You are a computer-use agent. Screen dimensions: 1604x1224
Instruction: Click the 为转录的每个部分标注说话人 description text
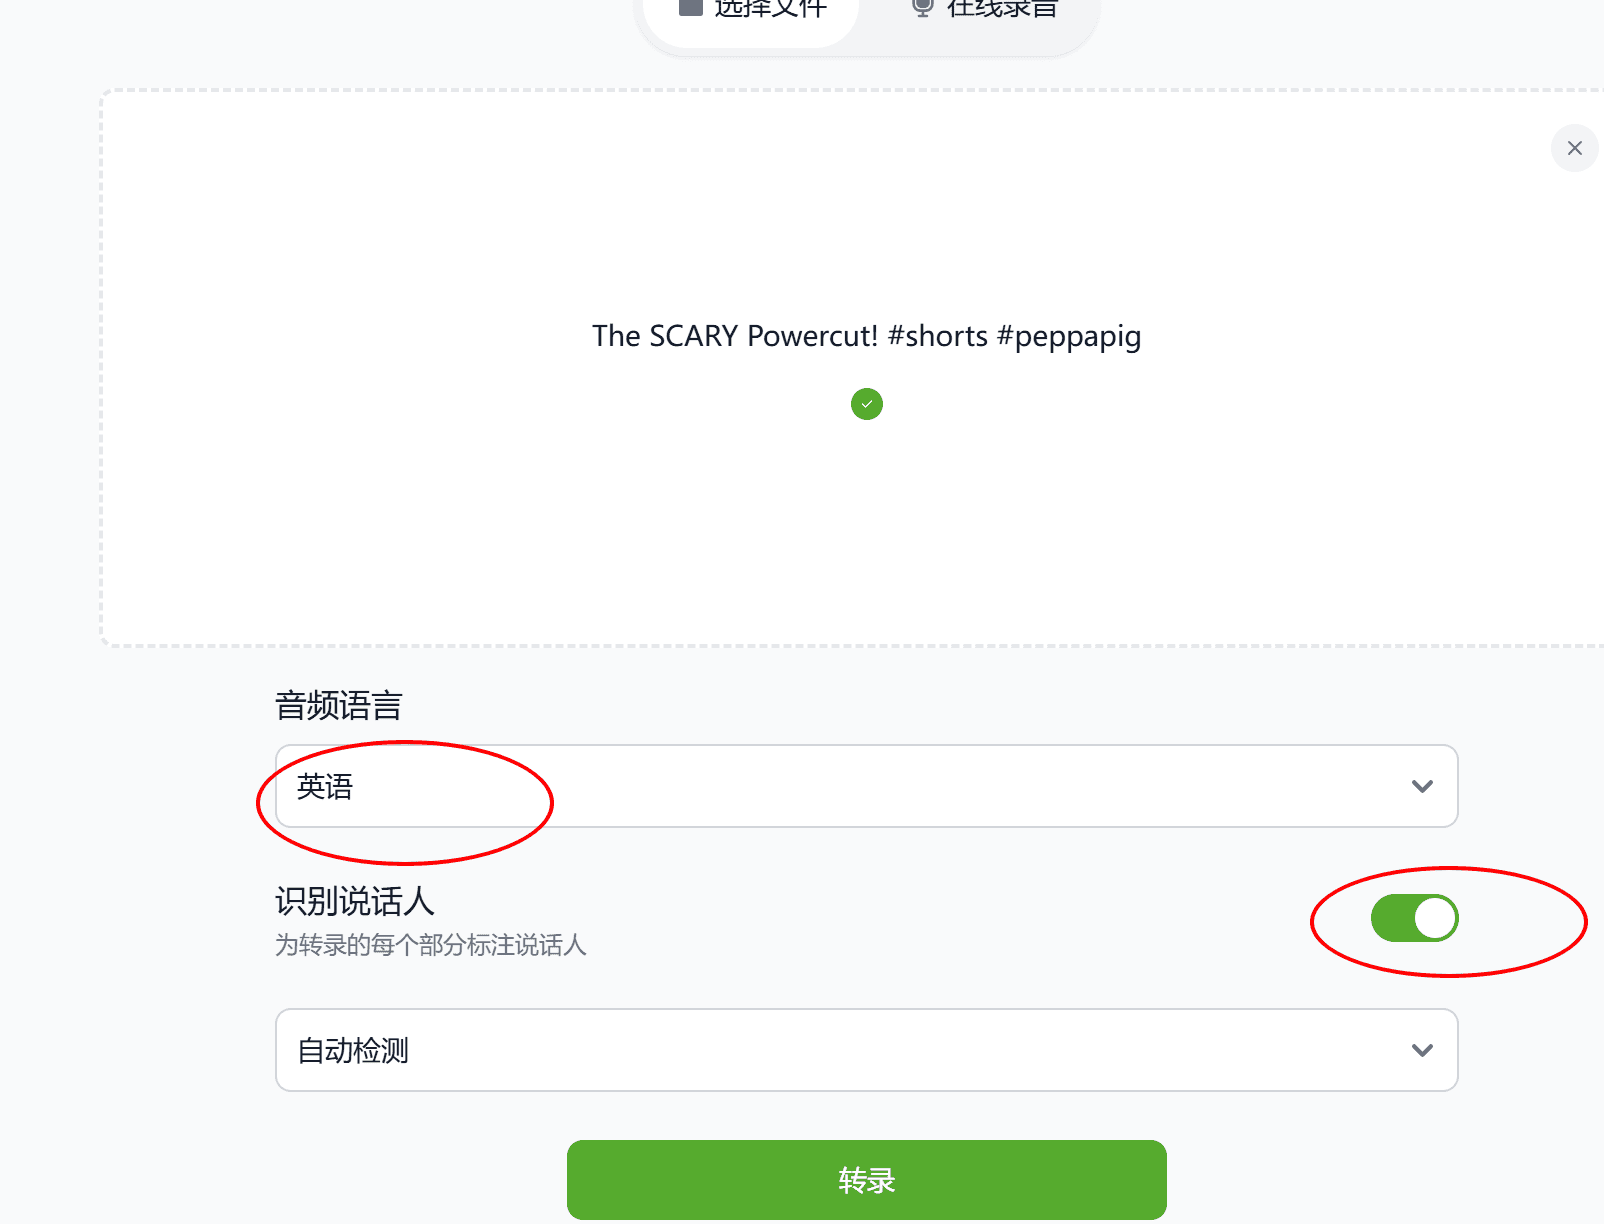point(430,945)
